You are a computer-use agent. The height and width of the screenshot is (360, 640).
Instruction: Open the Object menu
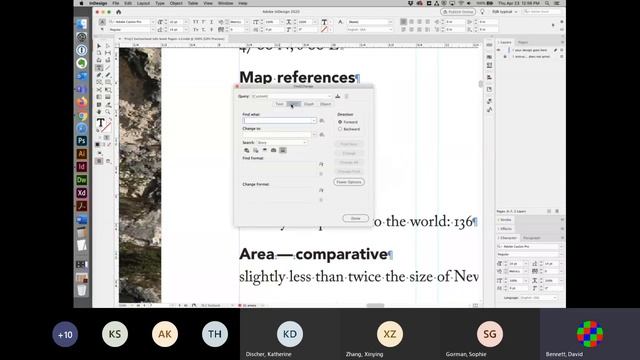point(176,3)
